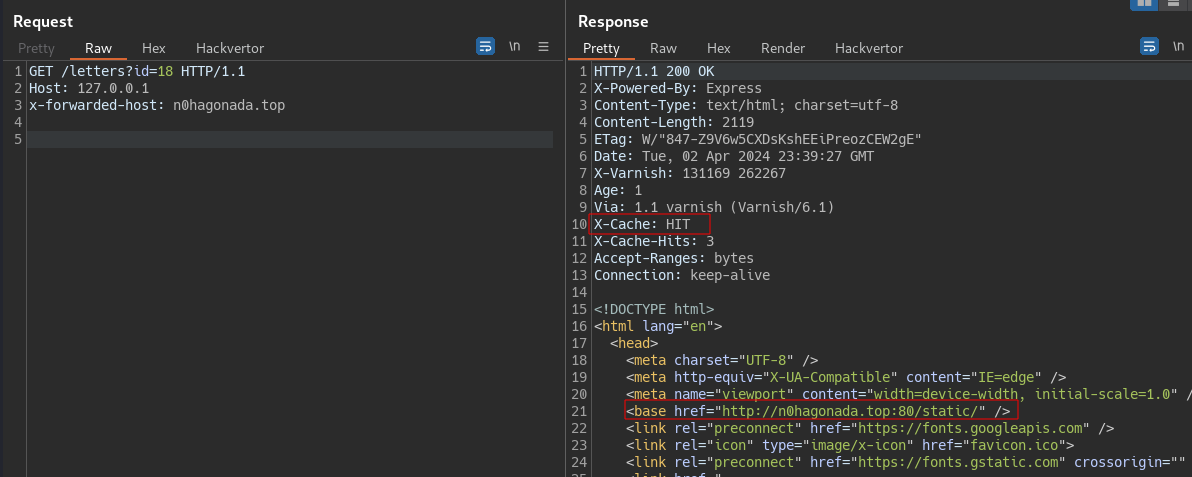Screen dimensions: 1192x477
Task: Show \n characters in Response panel
Action: (x=1178, y=46)
